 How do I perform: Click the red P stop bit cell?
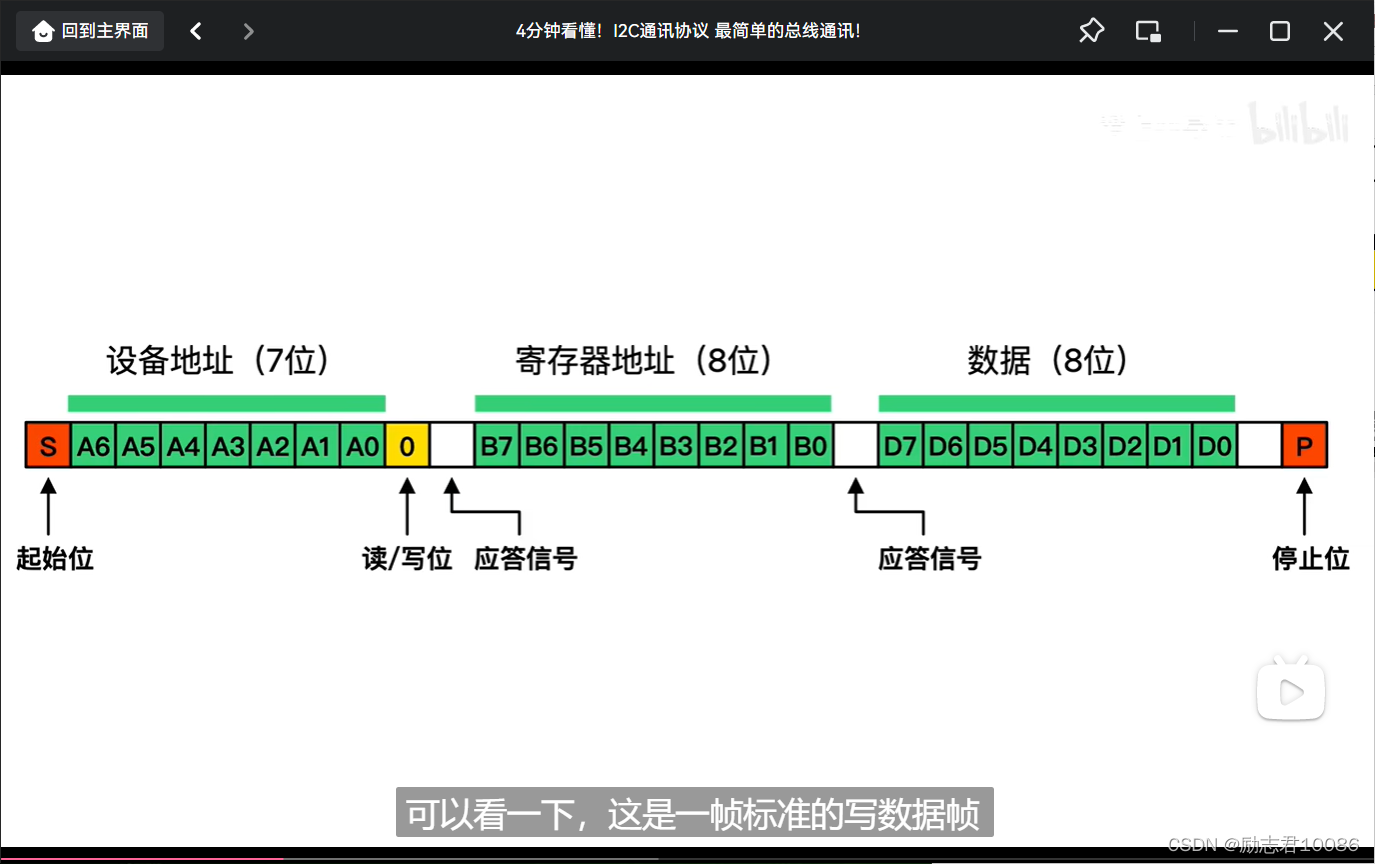[x=1304, y=445]
